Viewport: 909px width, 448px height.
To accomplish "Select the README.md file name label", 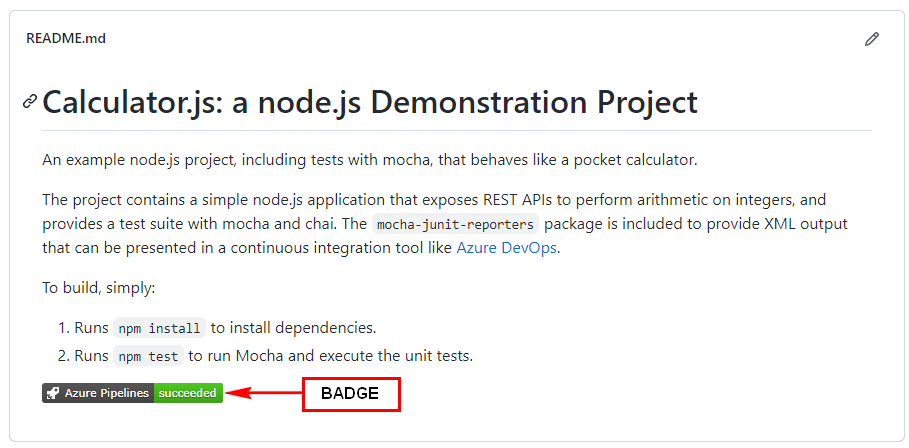I will click(x=66, y=39).
